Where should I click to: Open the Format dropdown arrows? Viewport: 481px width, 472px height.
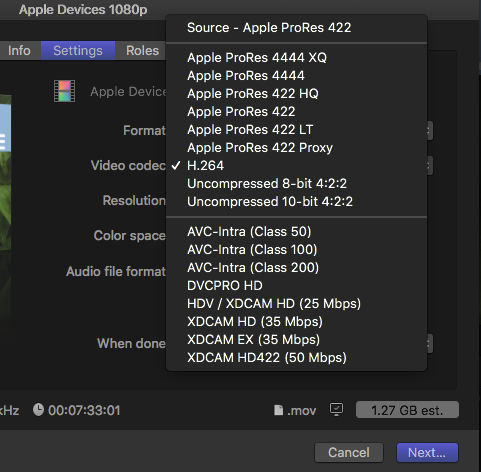[429, 130]
